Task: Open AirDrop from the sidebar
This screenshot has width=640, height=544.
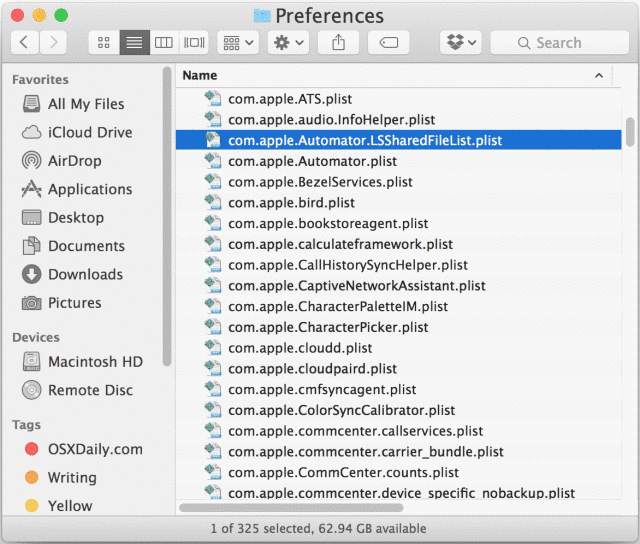Action: (x=74, y=161)
